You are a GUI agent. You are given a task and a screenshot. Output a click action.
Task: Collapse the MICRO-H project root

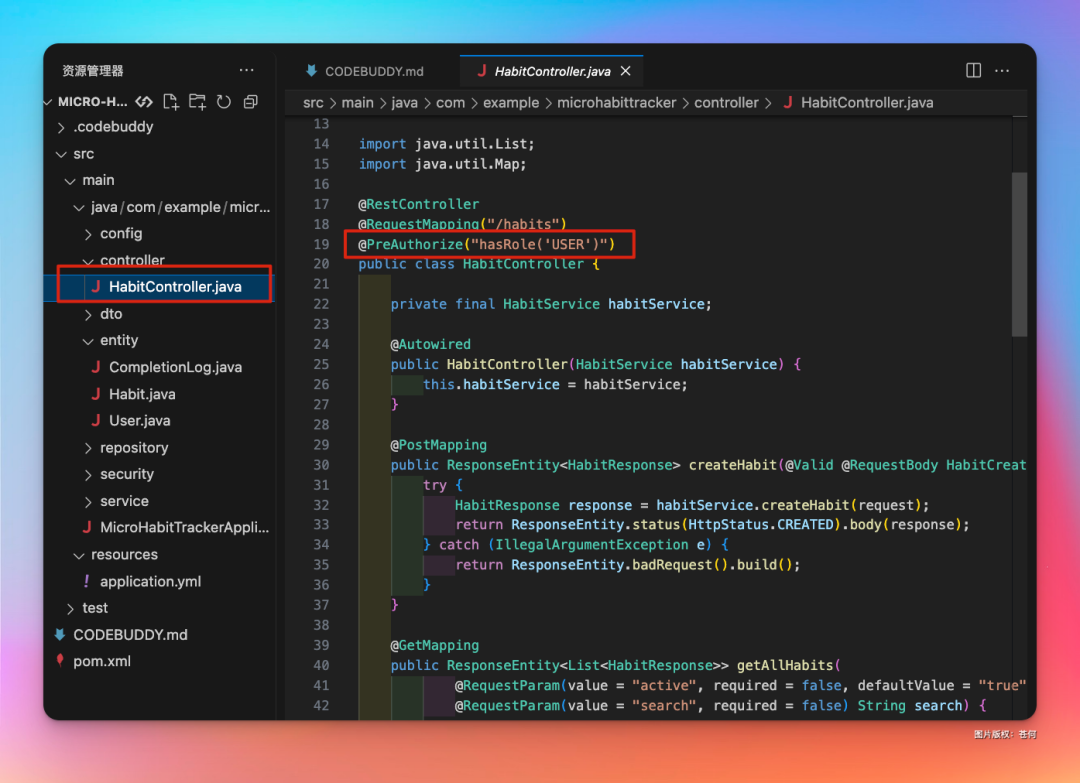tap(48, 102)
